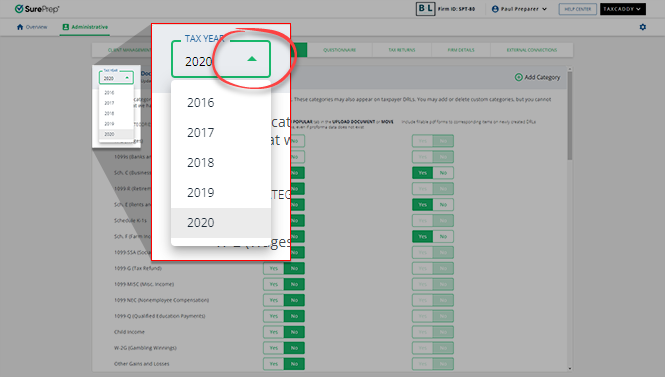Open the Tax Returns tab

402,50
